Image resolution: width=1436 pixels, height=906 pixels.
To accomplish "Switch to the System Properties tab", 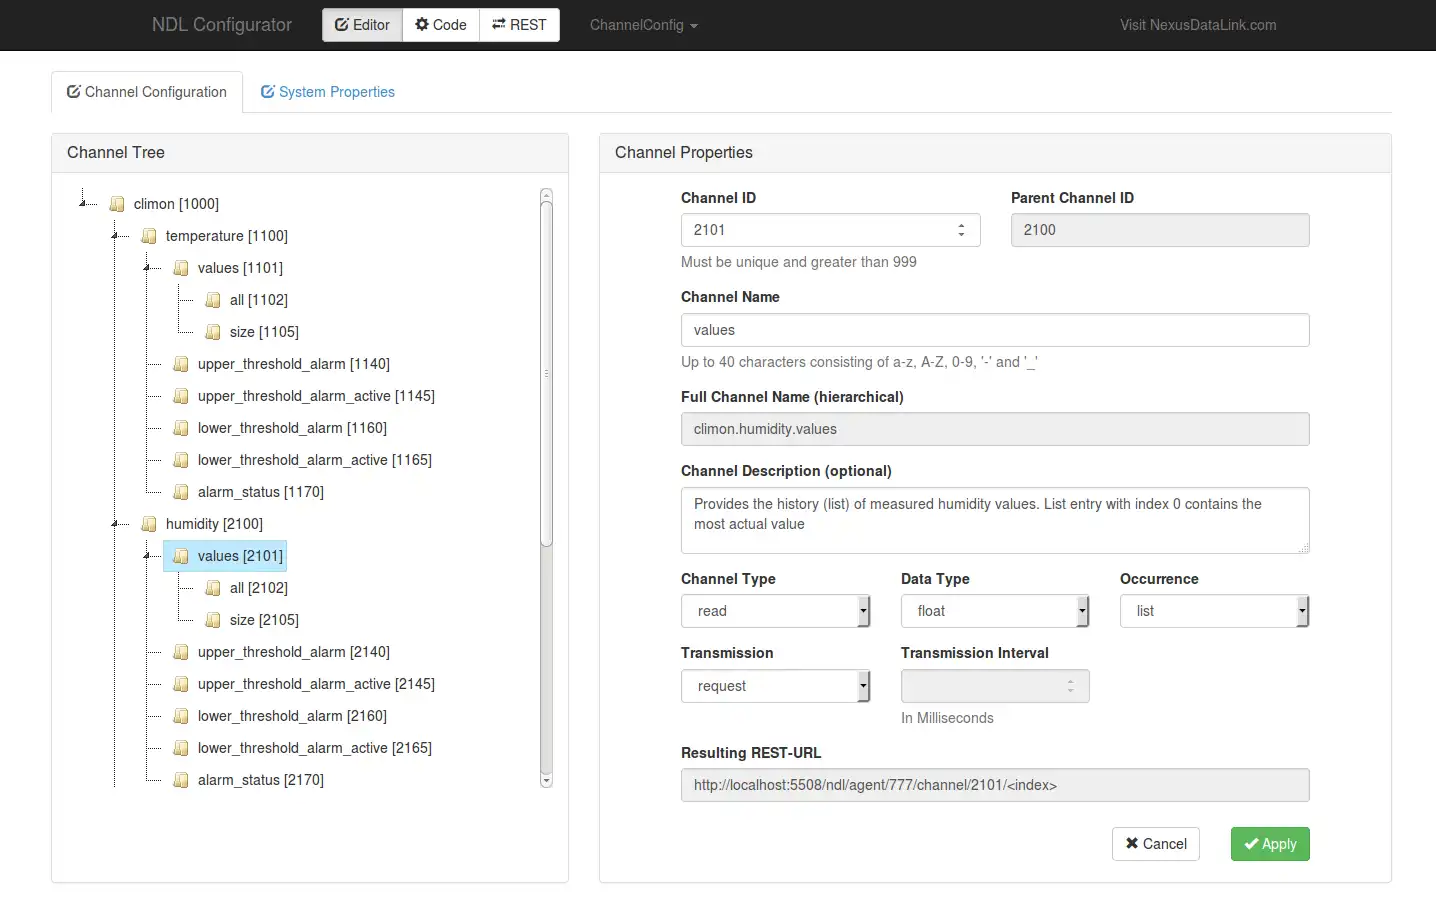I will click(x=327, y=92).
